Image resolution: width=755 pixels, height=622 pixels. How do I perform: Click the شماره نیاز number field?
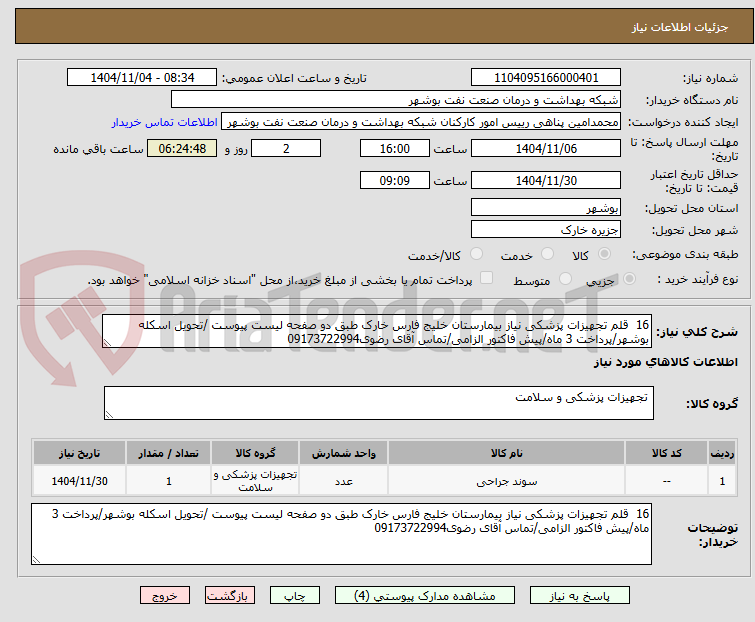point(546,78)
